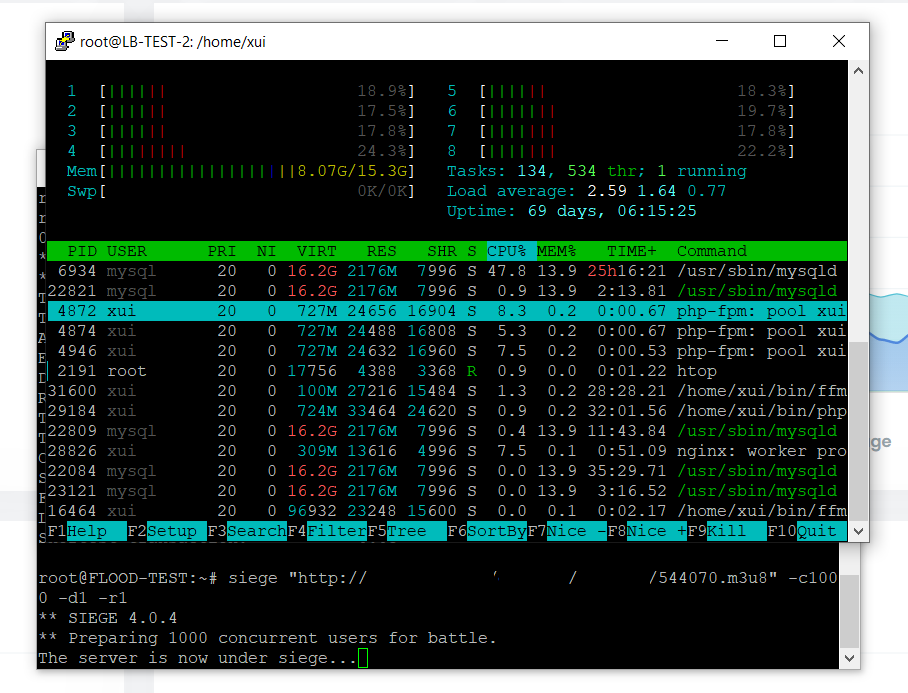This screenshot has height=693, width=908.
Task: Click F7 Nice - to lower niceness
Action: coord(567,531)
